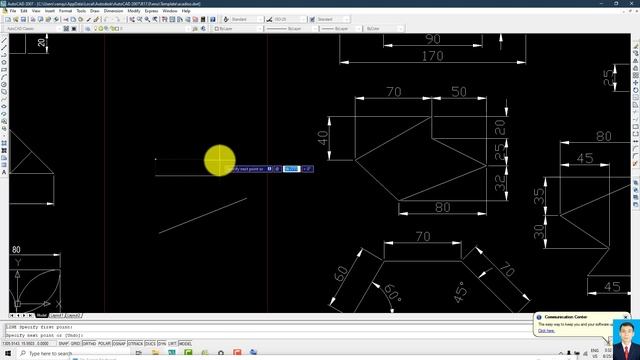
Task: Select the Hatch tool in Draw toolbar
Action: 4,143
